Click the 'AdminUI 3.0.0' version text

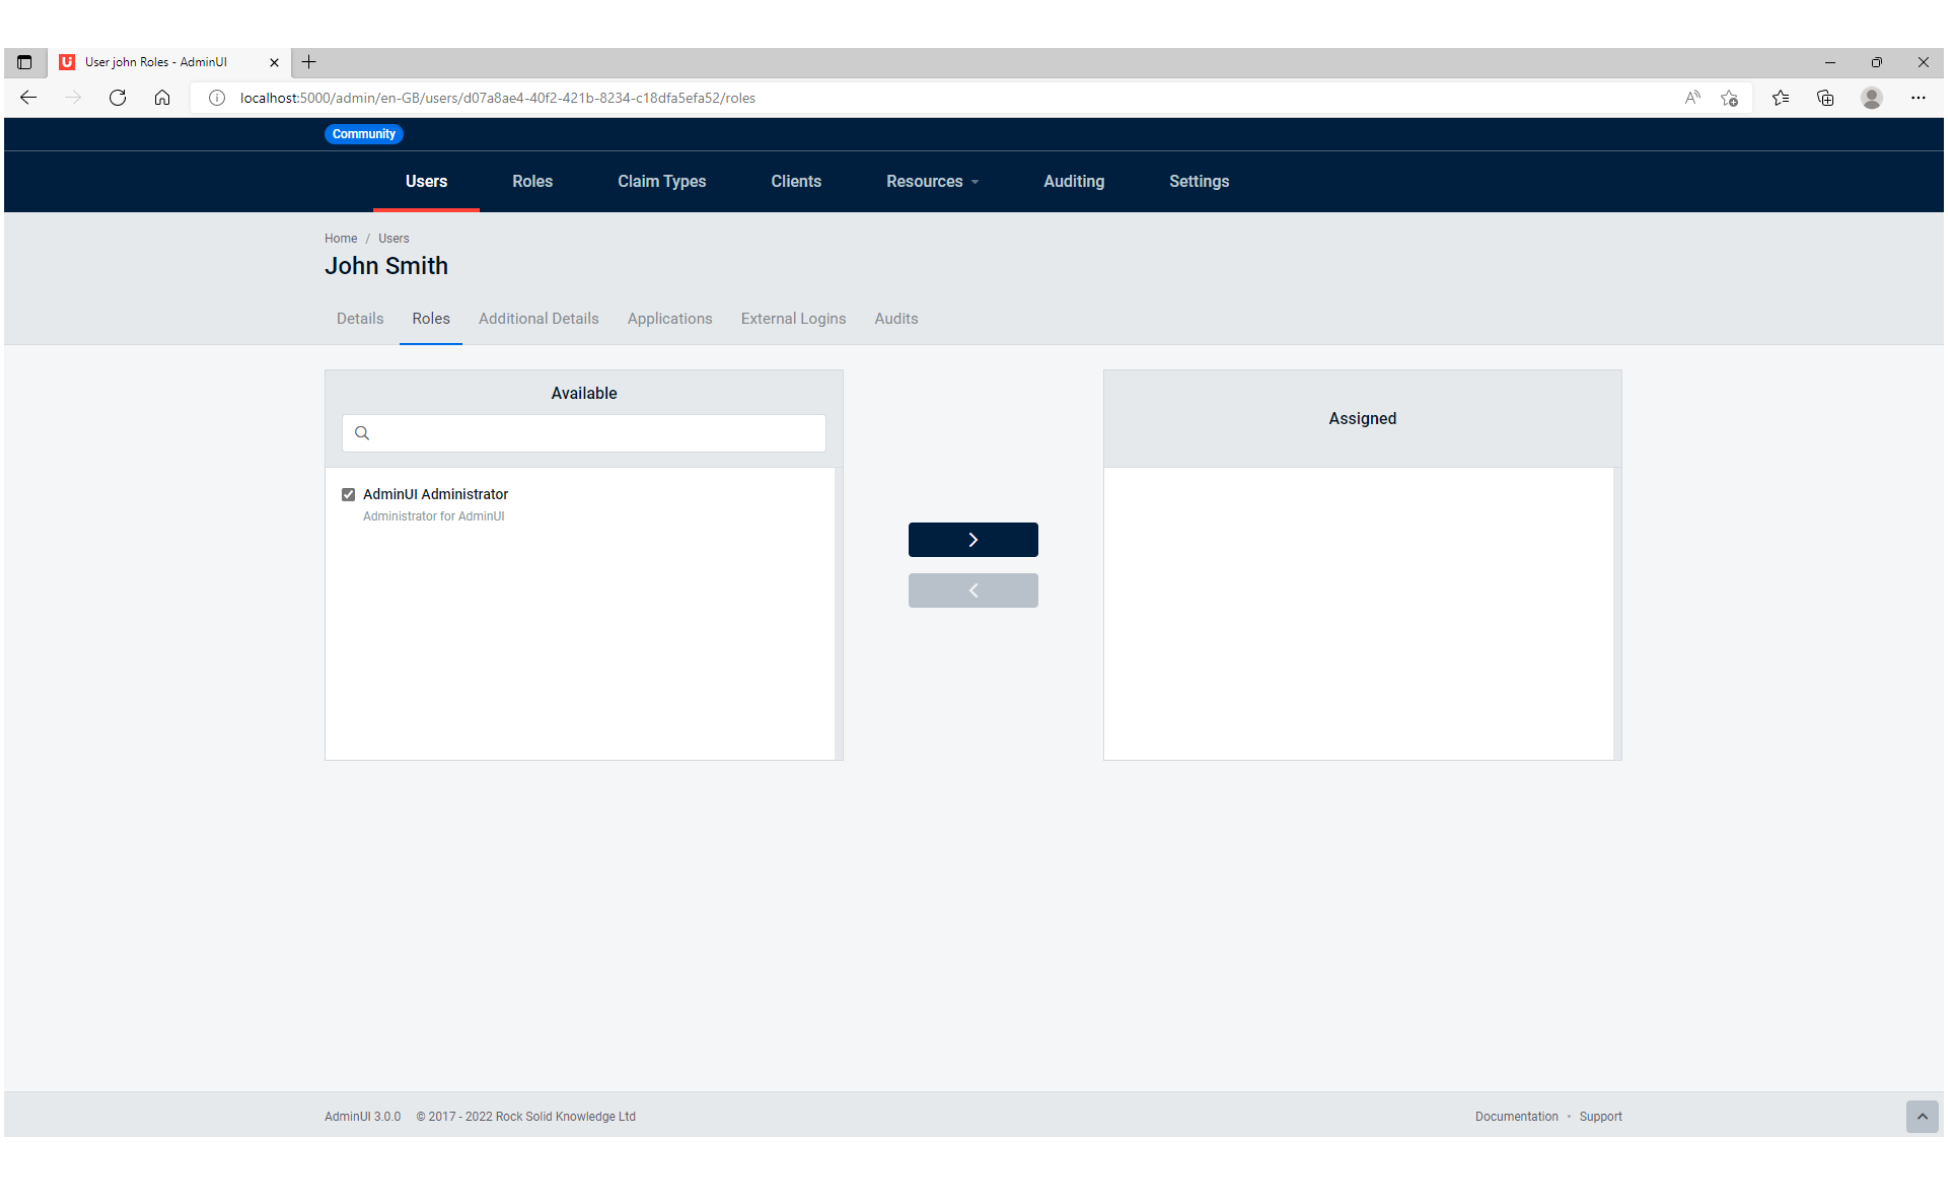click(362, 1116)
